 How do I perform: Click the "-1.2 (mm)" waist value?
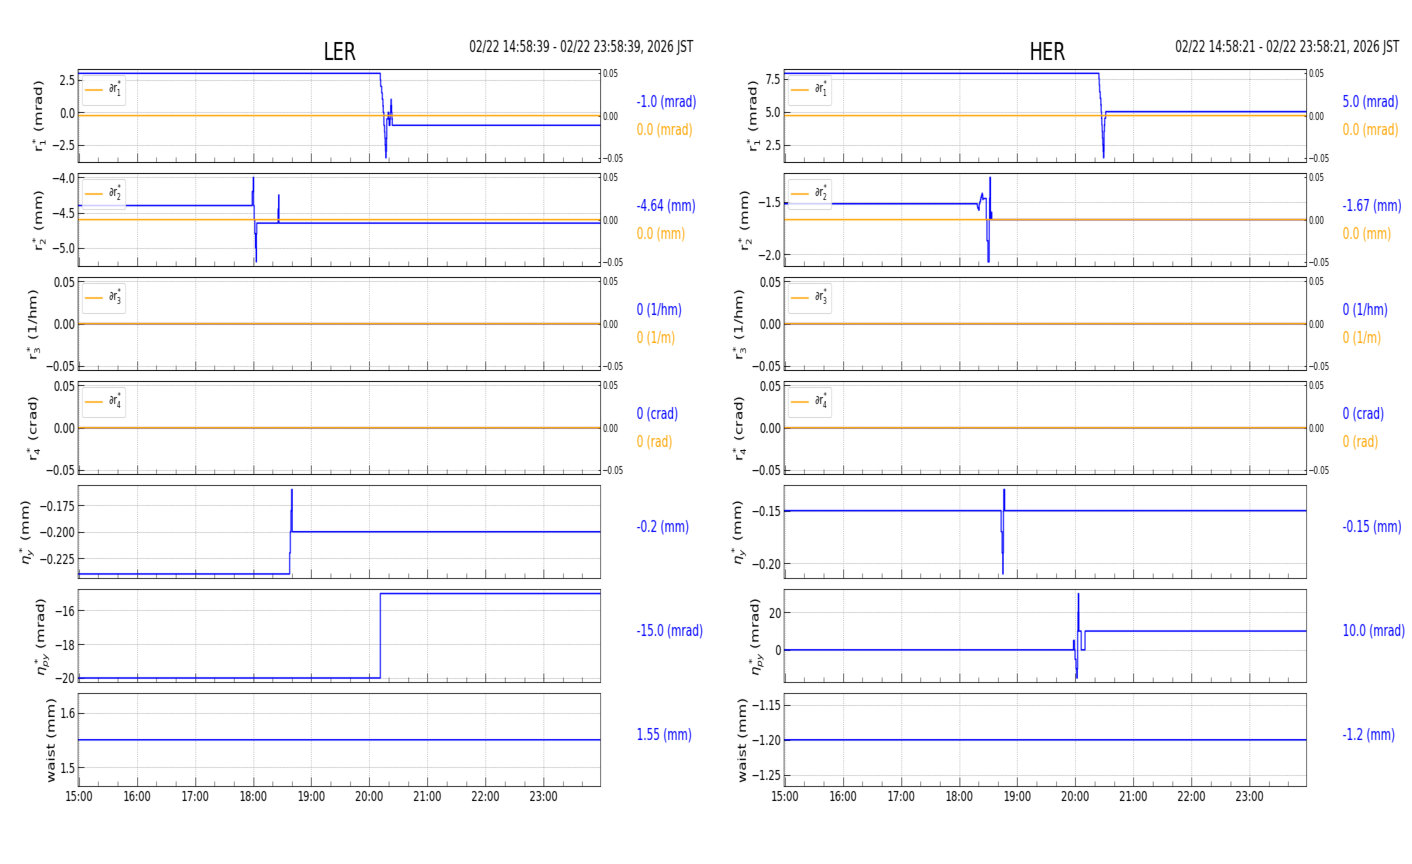tap(1369, 735)
